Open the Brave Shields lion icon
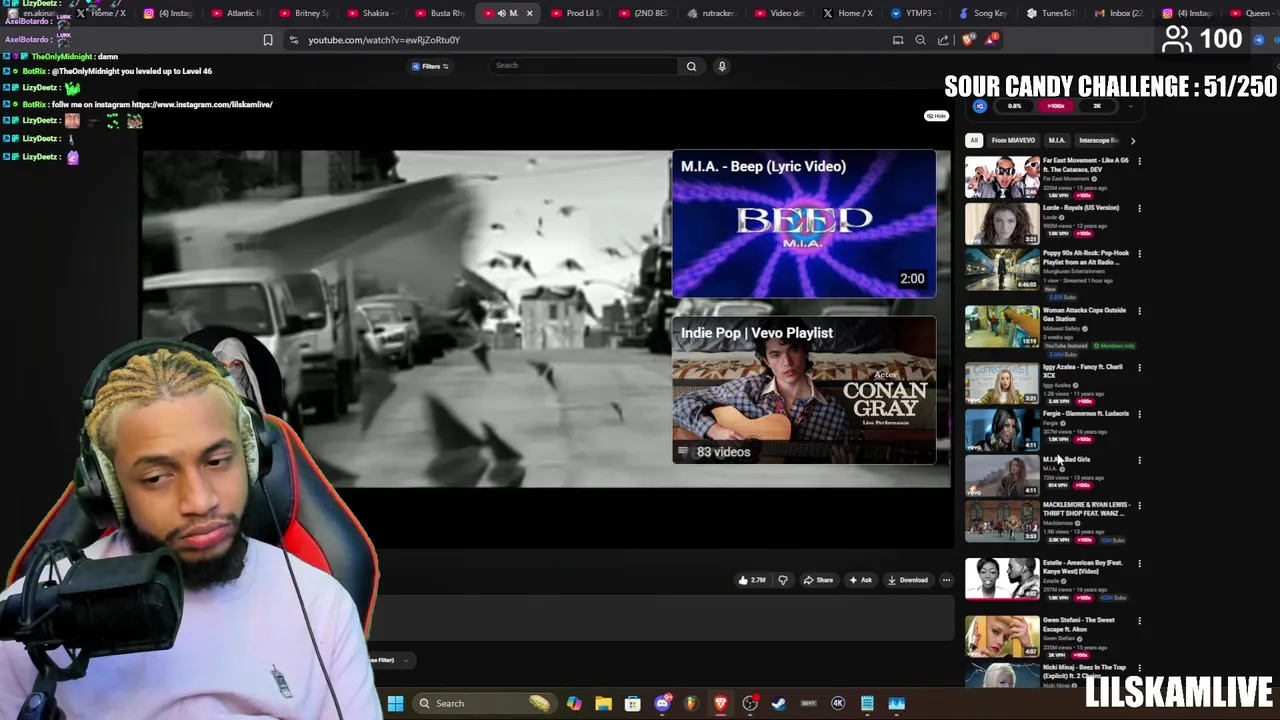The width and height of the screenshot is (1280, 720). (x=967, y=40)
